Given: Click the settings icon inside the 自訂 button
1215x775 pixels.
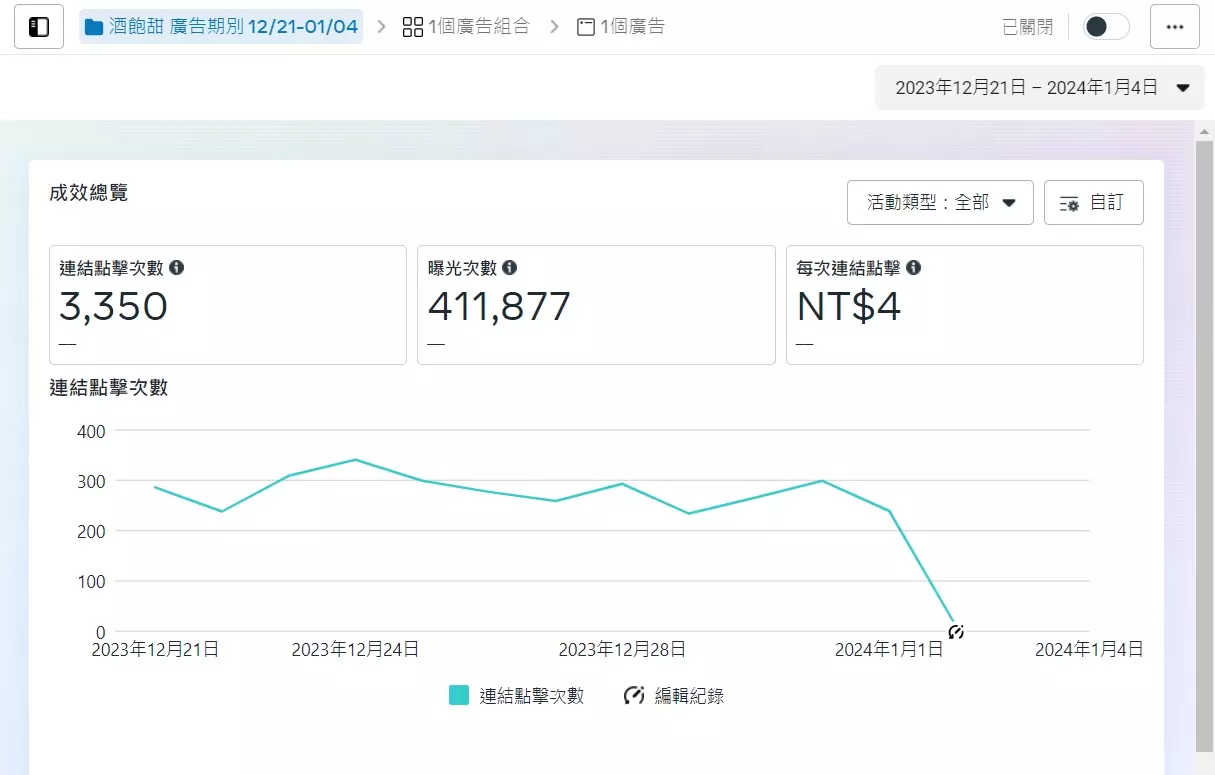Looking at the screenshot, I should [x=1069, y=202].
